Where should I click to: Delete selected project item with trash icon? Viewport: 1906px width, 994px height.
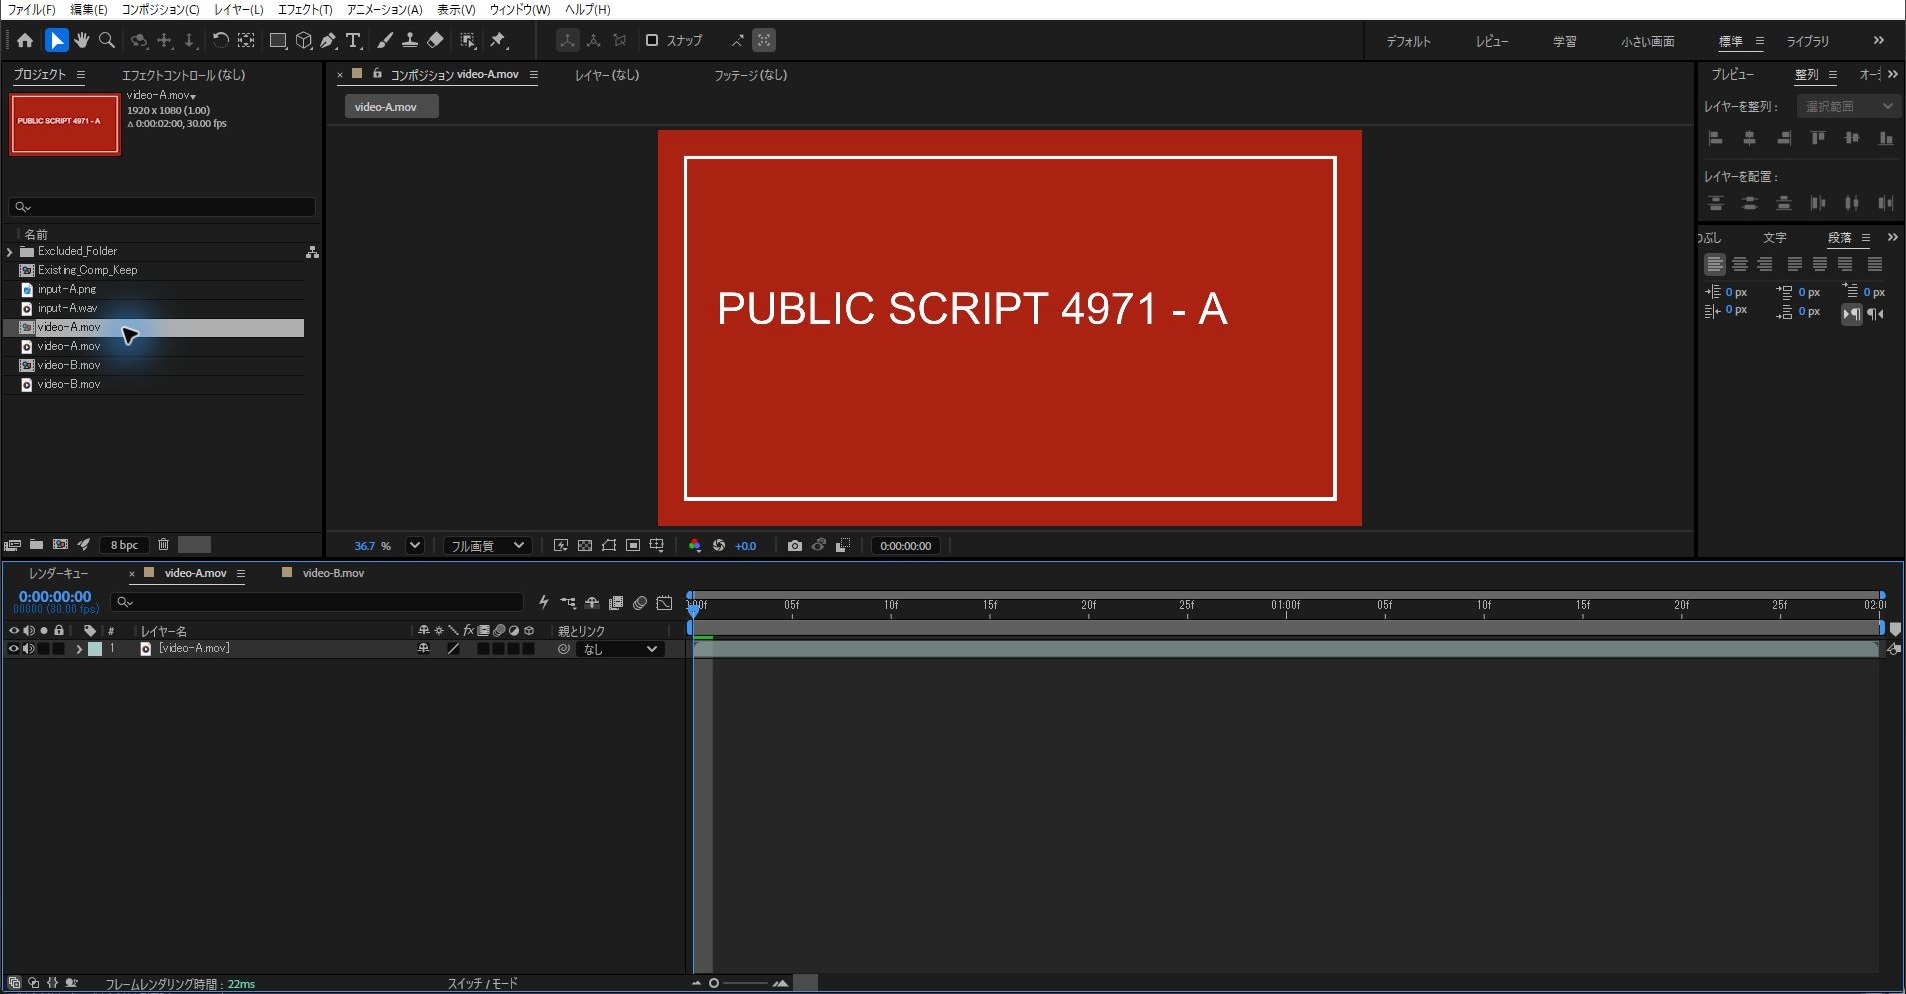pos(164,545)
